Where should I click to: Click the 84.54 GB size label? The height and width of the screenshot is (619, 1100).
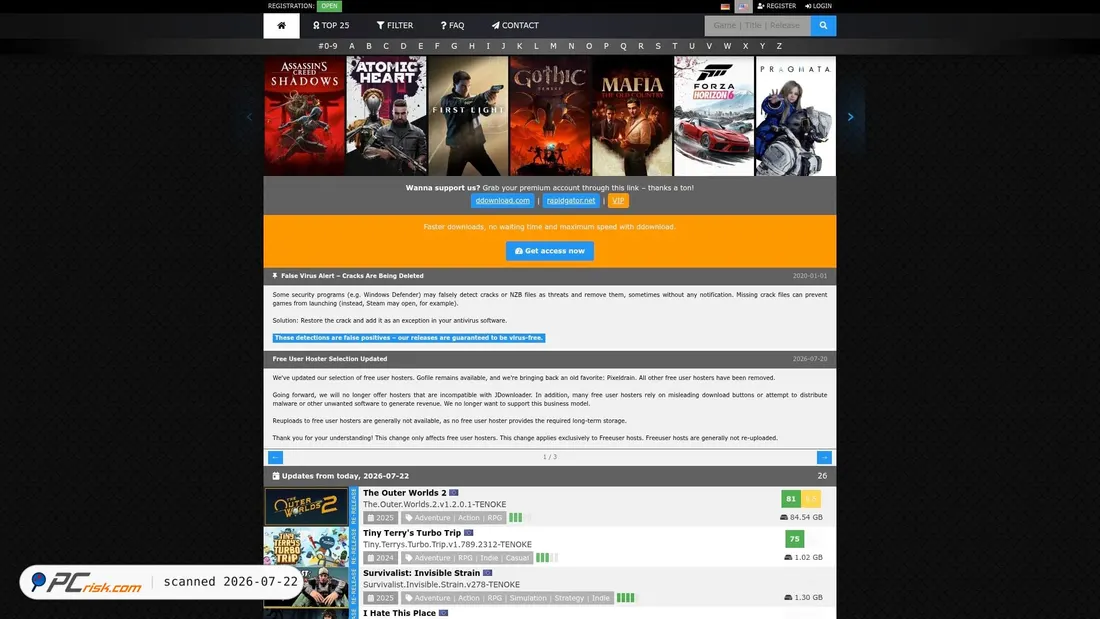(801, 517)
